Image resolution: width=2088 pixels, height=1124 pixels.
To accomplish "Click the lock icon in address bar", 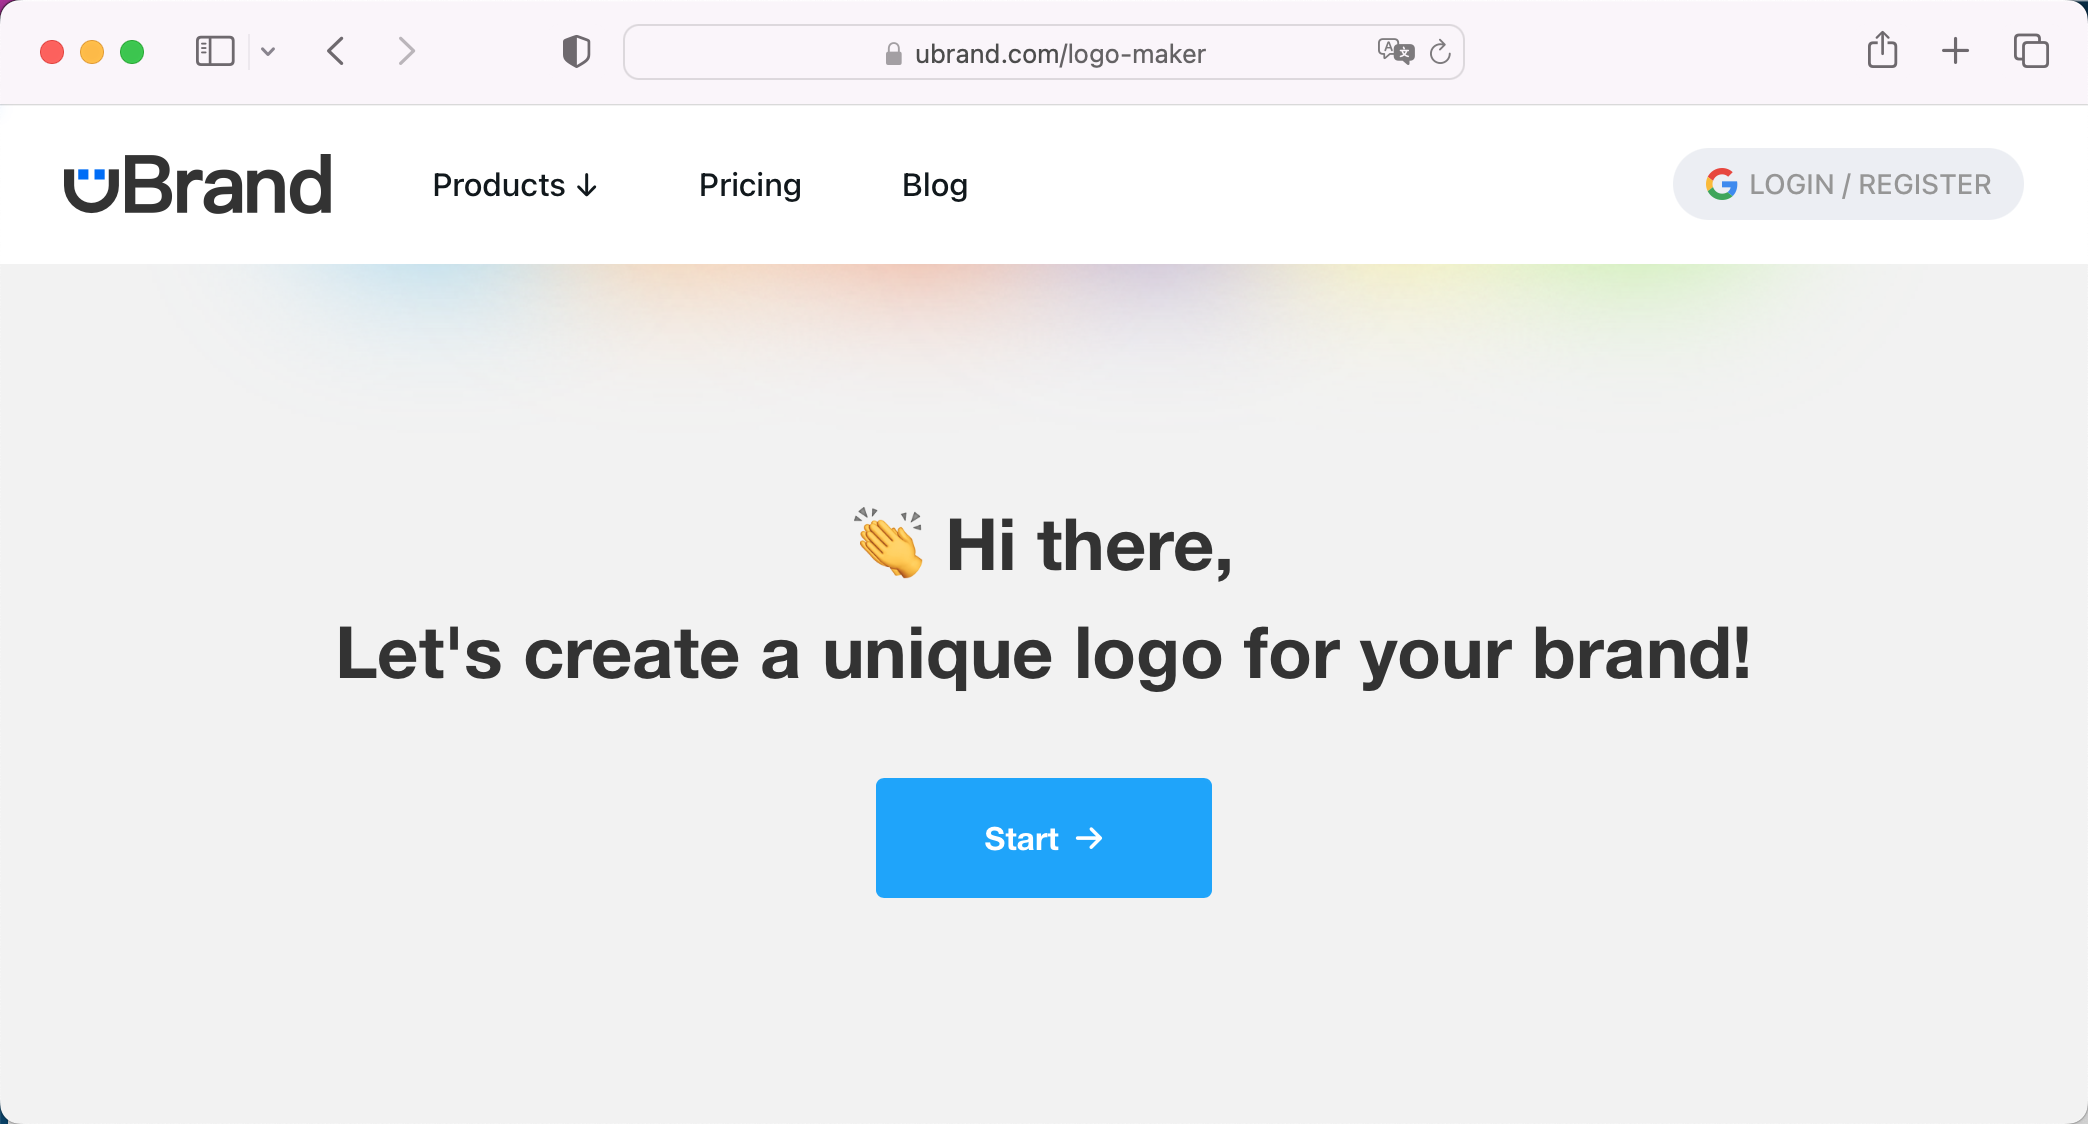I will tap(893, 54).
